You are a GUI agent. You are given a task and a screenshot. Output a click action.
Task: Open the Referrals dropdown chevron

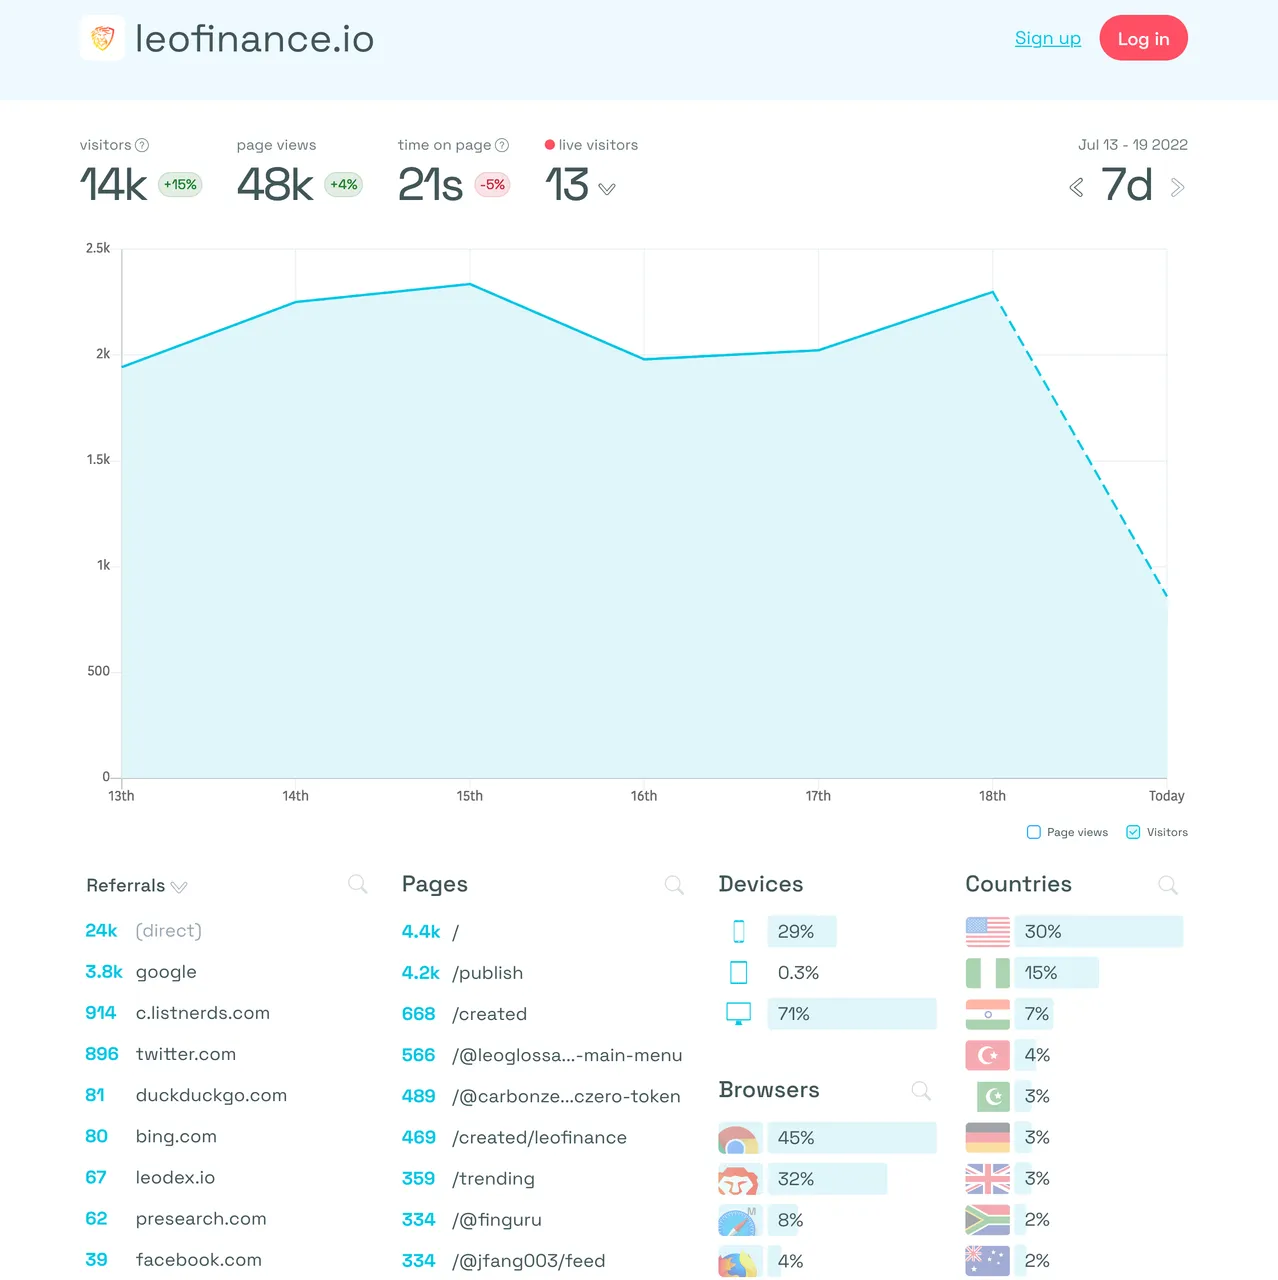coord(179,887)
